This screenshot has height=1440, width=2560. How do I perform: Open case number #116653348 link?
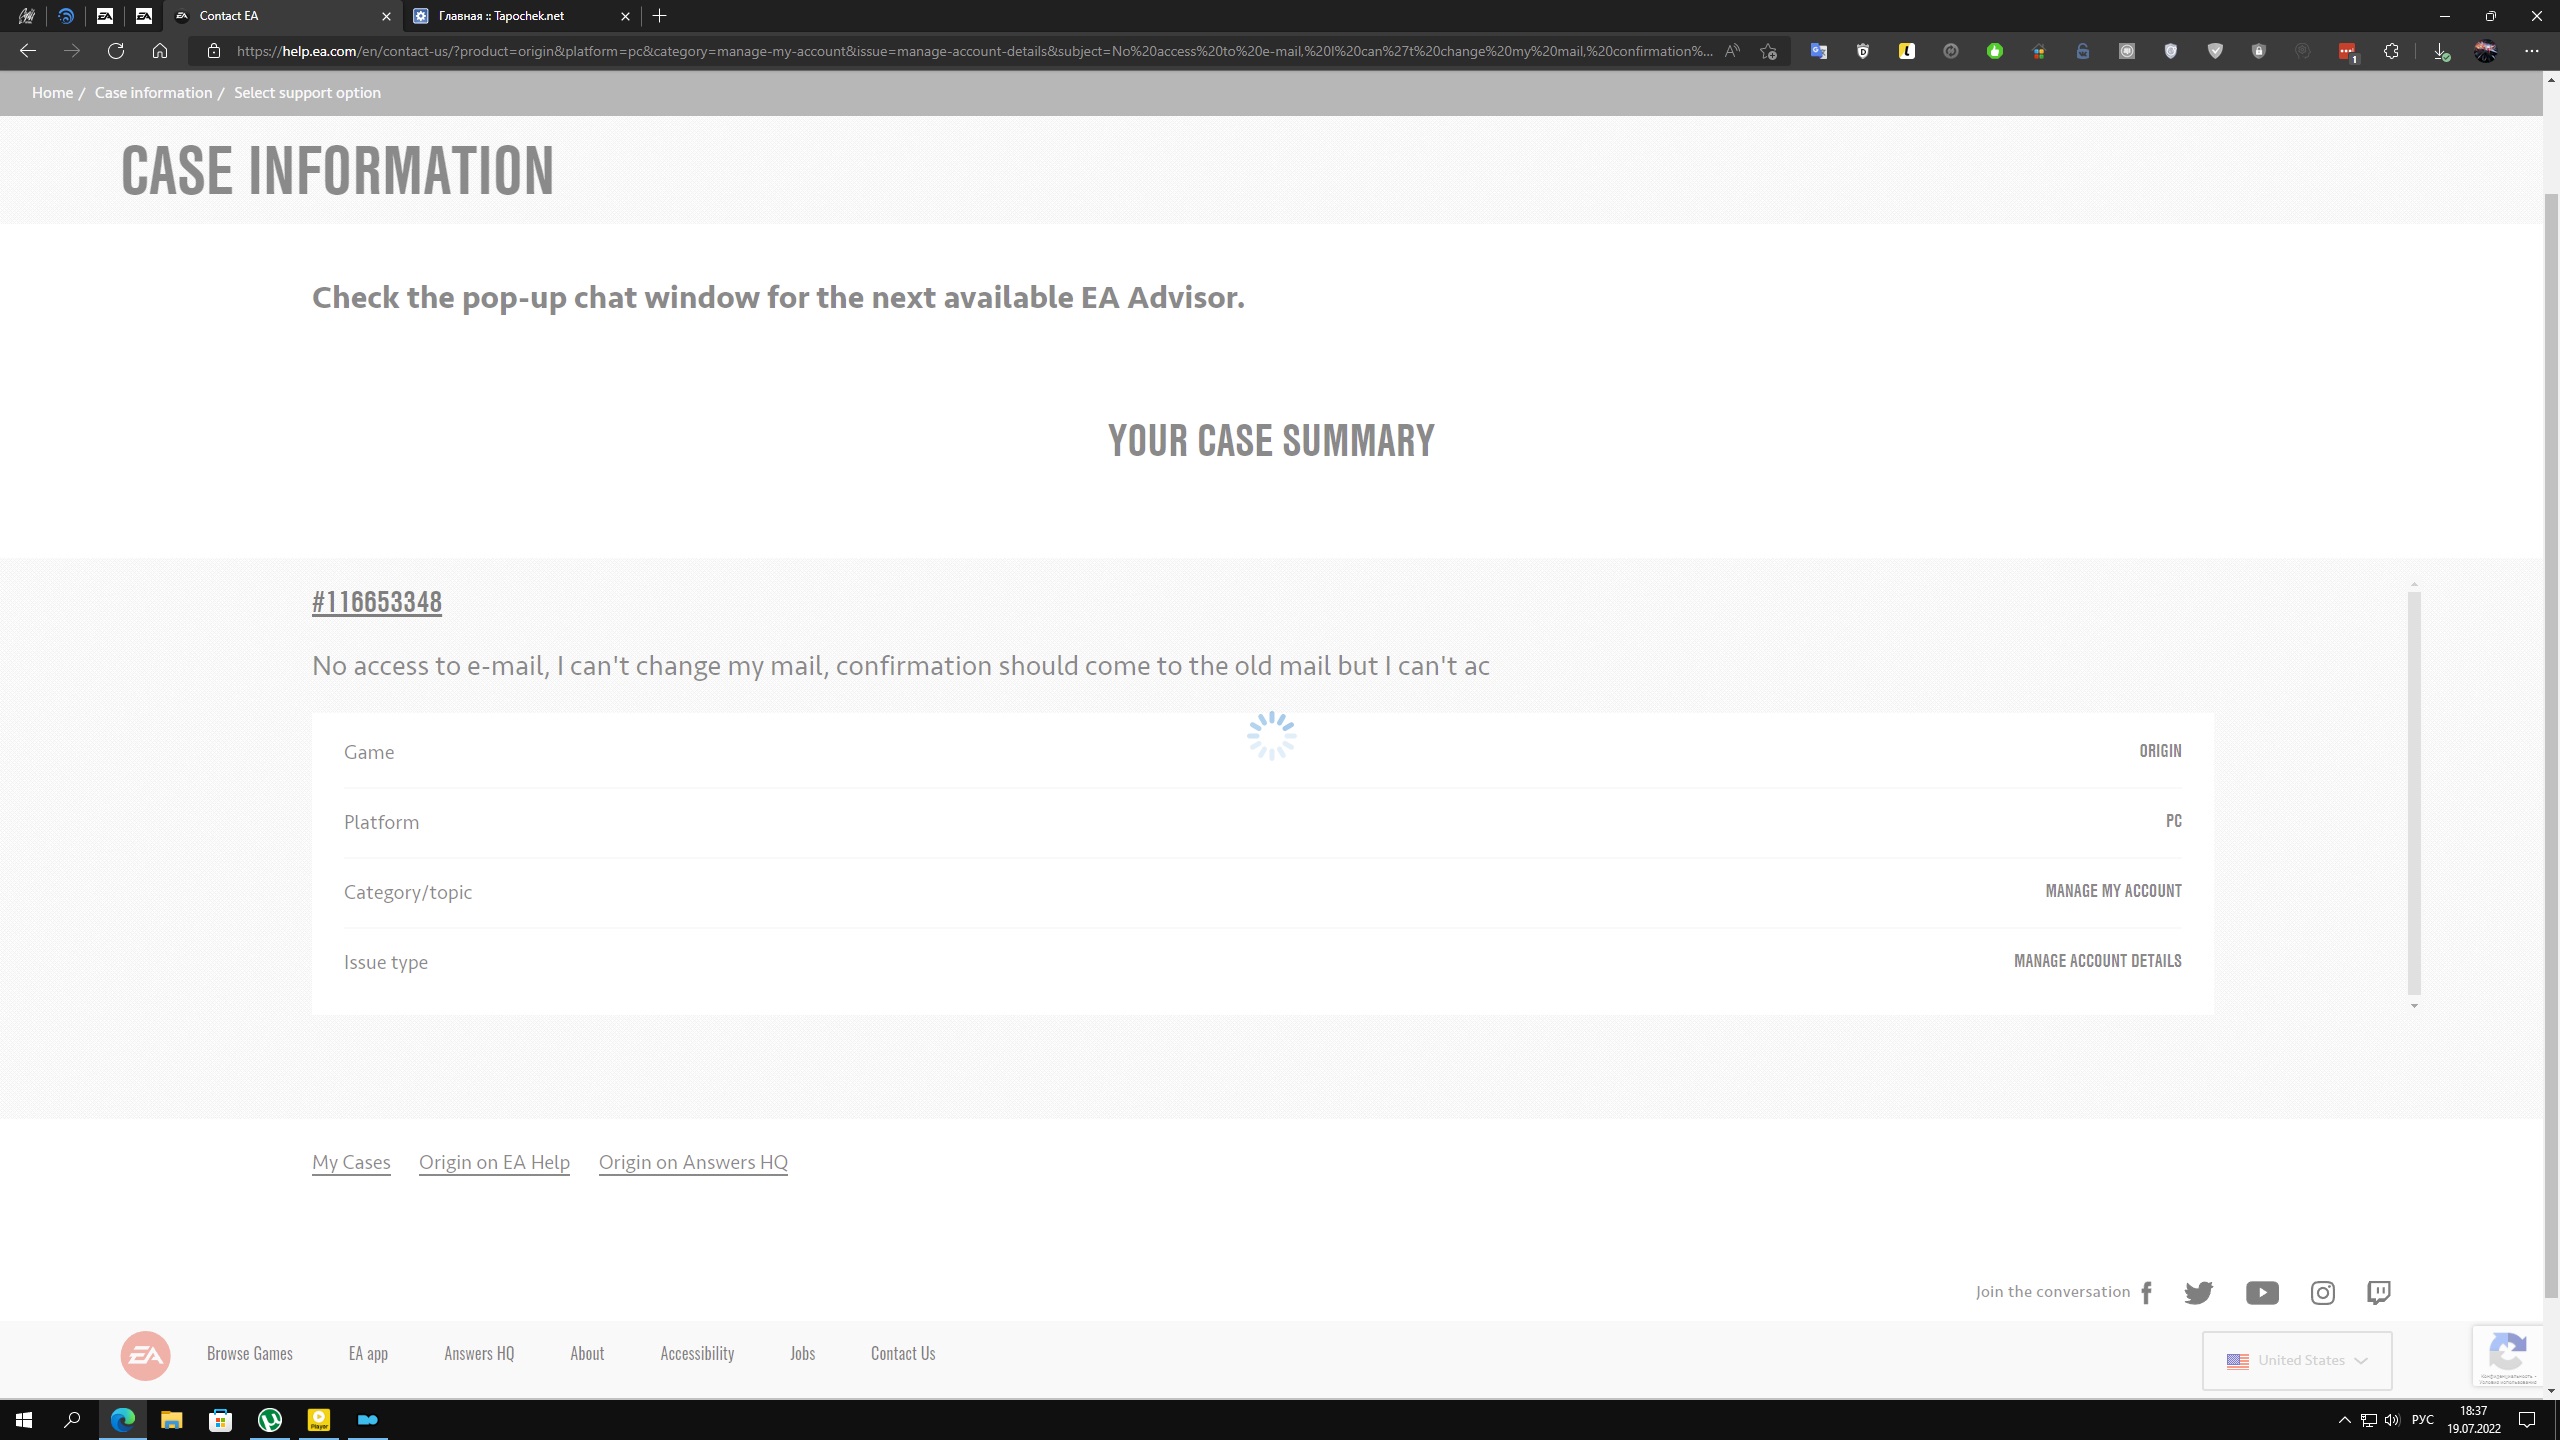[377, 601]
